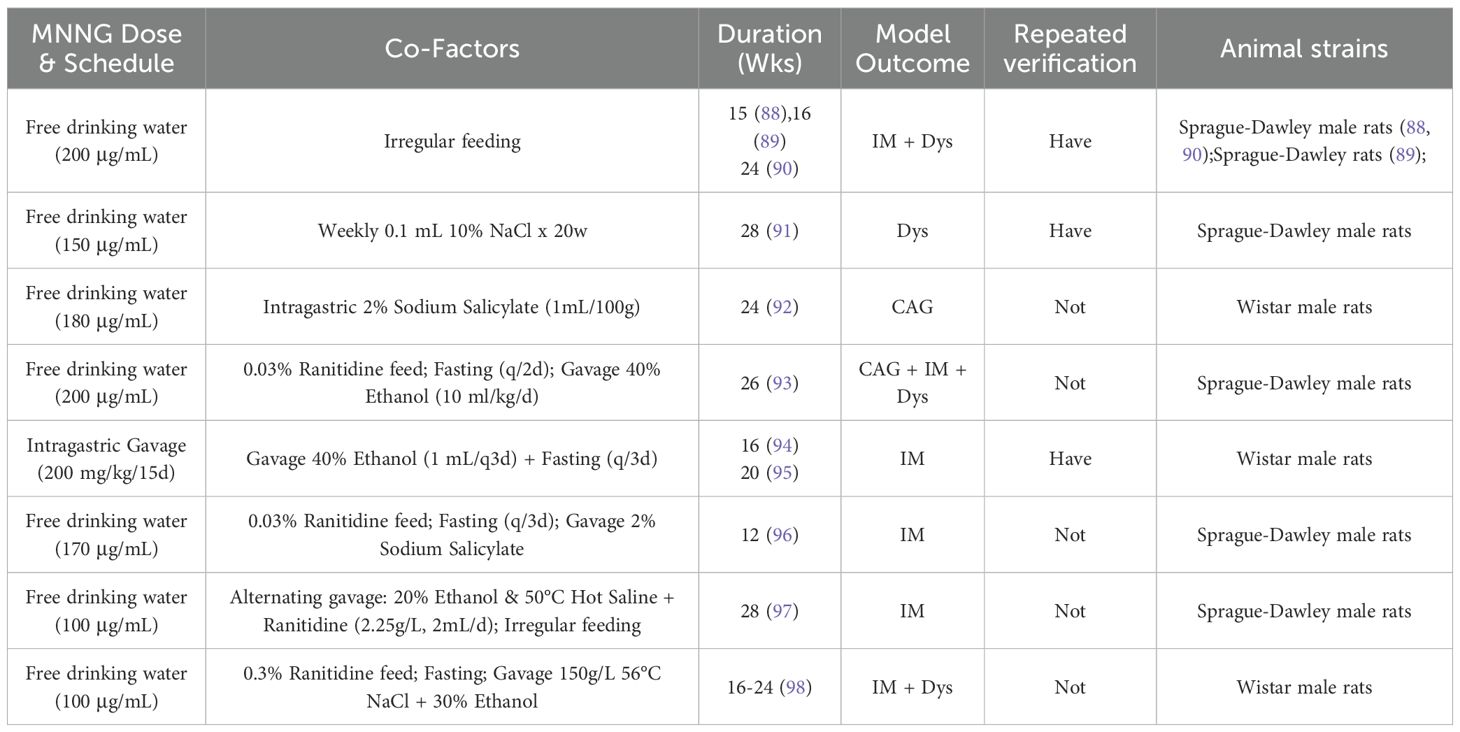Click reference 97 next to 28 weeks
1460x732 pixels.
coord(782,611)
